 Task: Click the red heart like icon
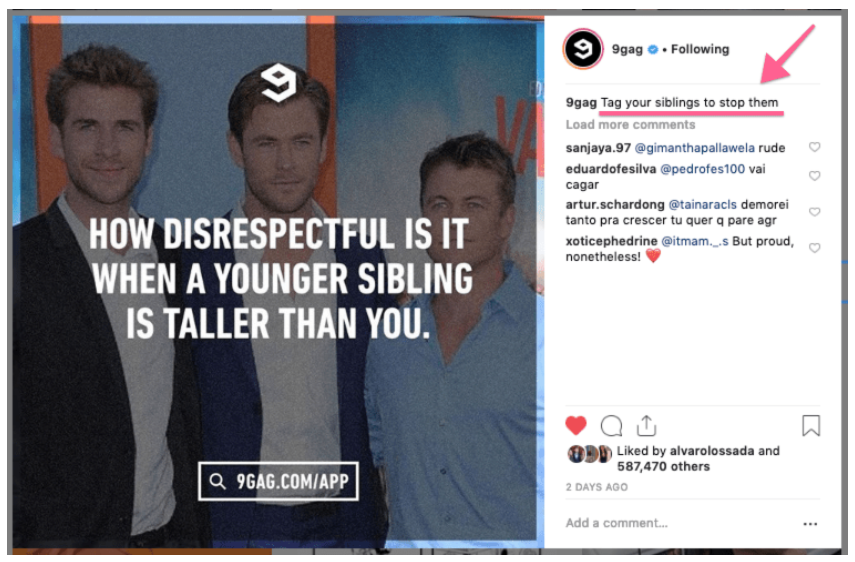(576, 425)
